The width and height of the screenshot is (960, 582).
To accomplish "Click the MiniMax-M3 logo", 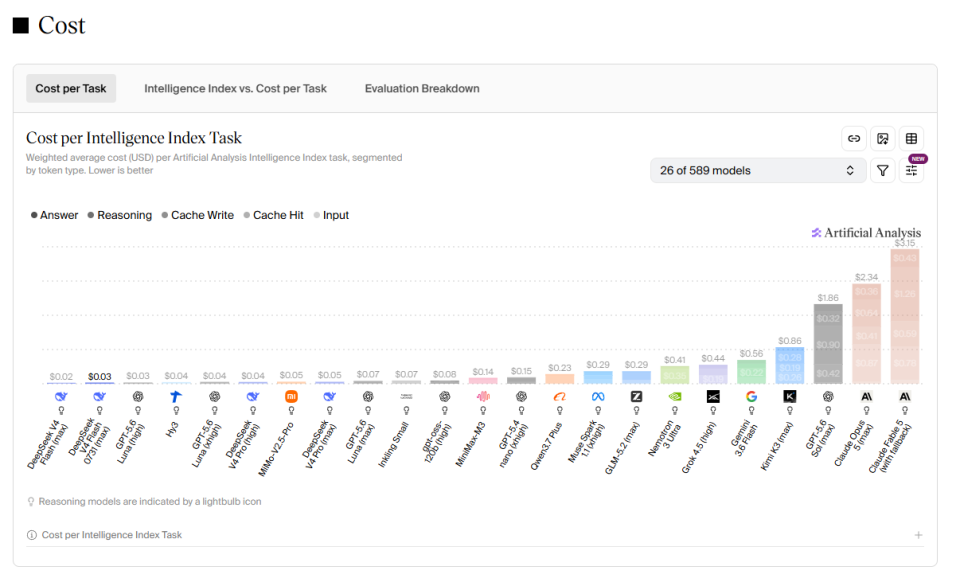I will (483, 397).
